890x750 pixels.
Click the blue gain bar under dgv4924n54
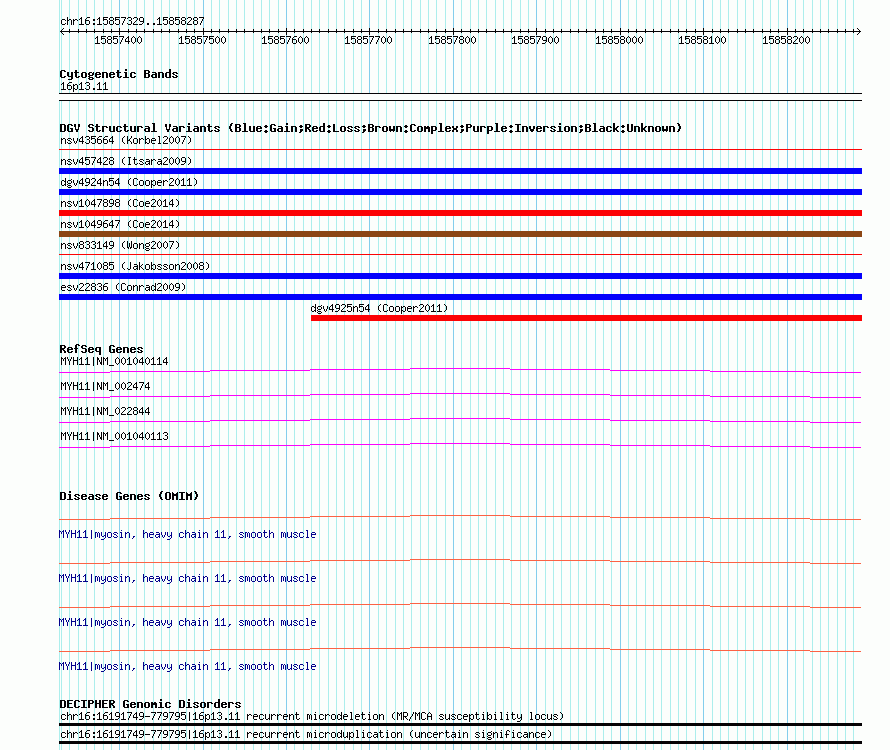point(460,192)
